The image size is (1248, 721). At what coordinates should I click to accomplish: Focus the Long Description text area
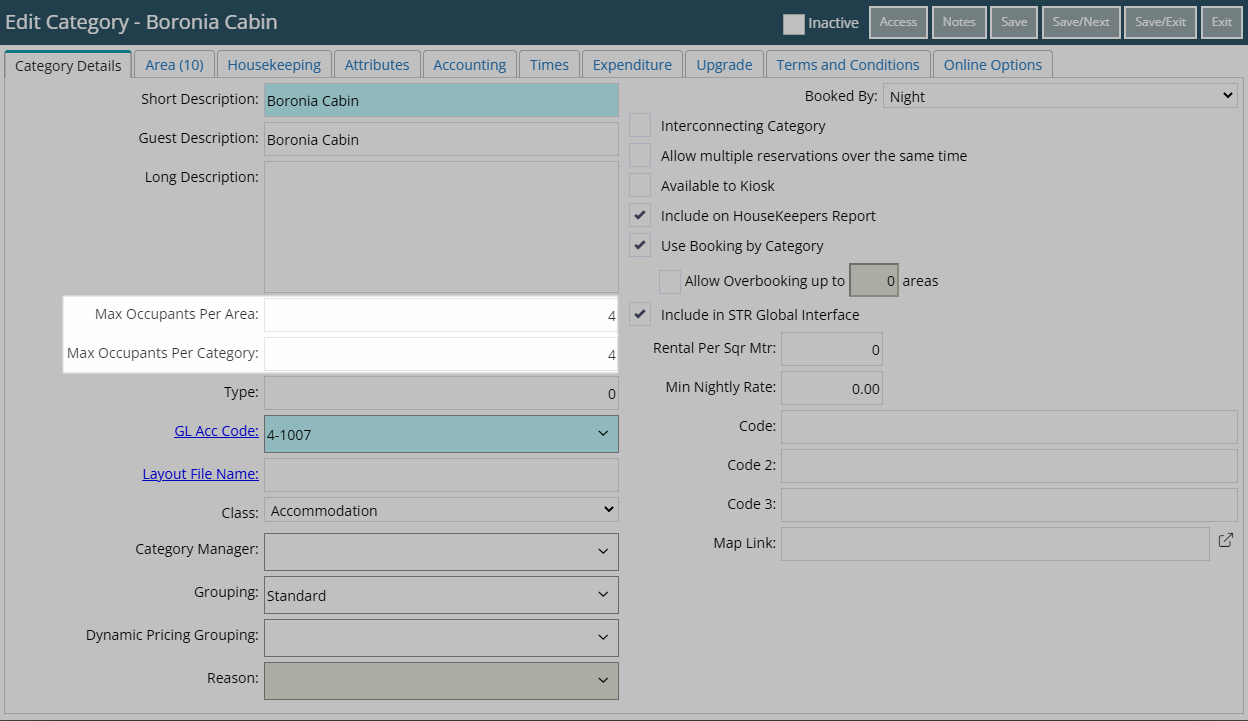click(441, 227)
